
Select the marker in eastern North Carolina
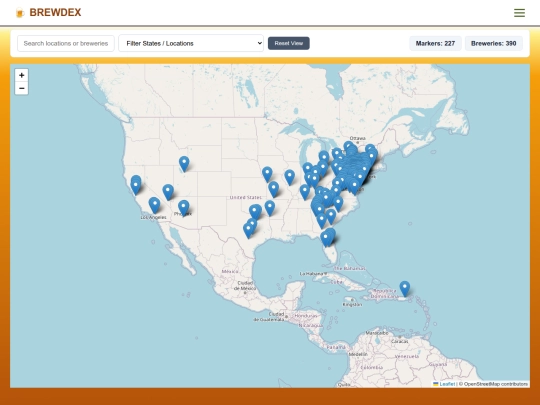click(x=338, y=204)
